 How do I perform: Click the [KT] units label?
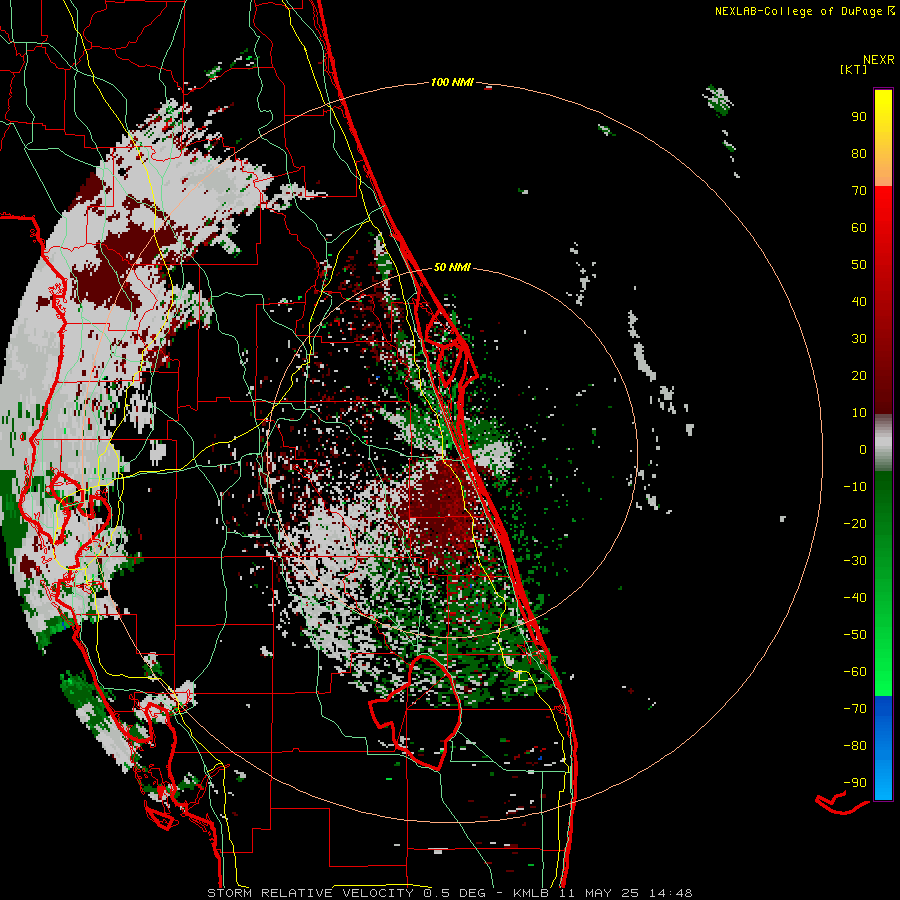click(854, 69)
